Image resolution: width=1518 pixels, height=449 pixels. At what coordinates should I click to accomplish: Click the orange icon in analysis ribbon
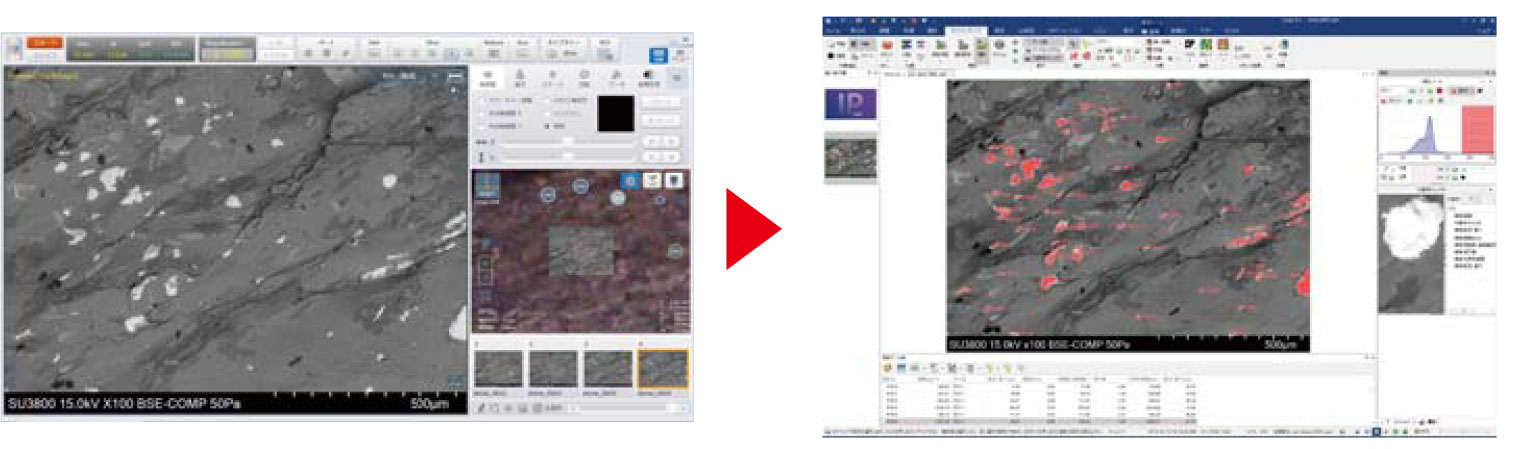point(887,46)
